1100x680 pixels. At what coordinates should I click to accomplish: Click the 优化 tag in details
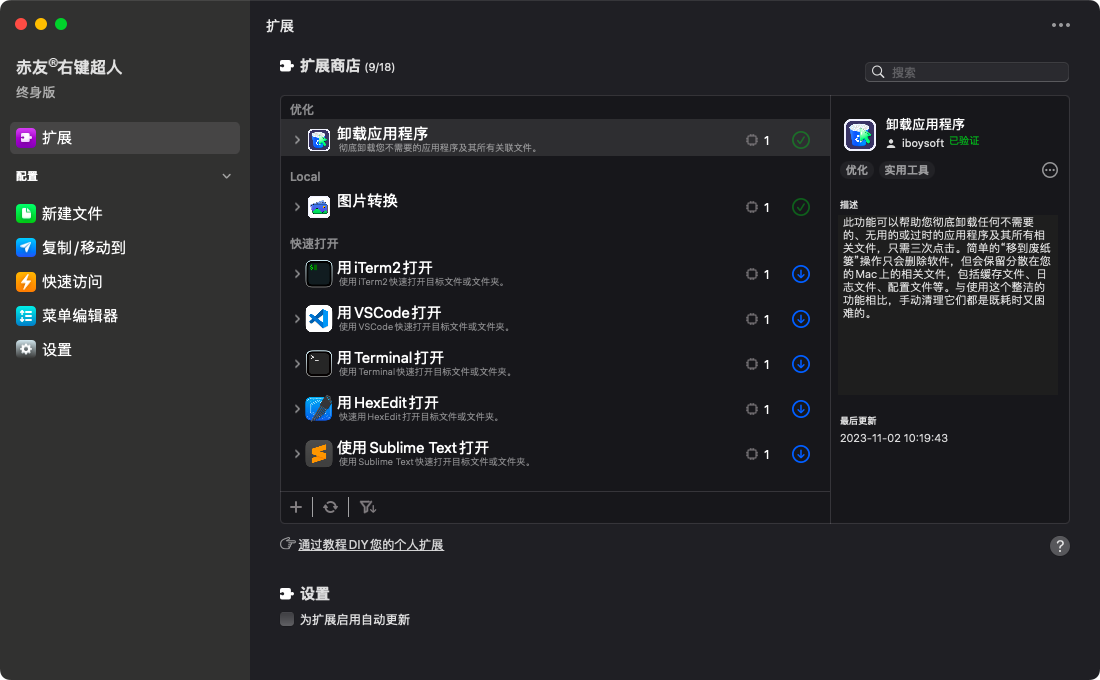(x=857, y=170)
